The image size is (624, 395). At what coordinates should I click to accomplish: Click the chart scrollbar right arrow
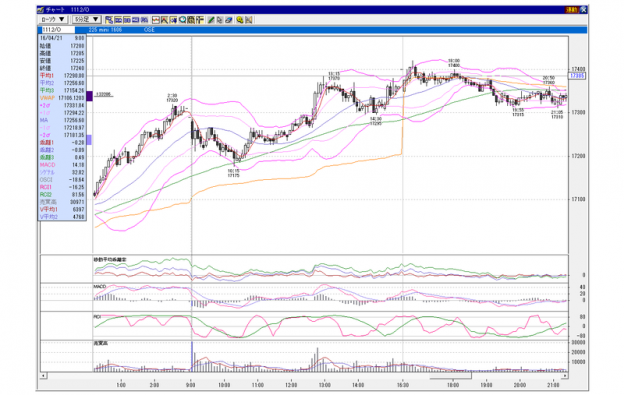tap(565, 375)
